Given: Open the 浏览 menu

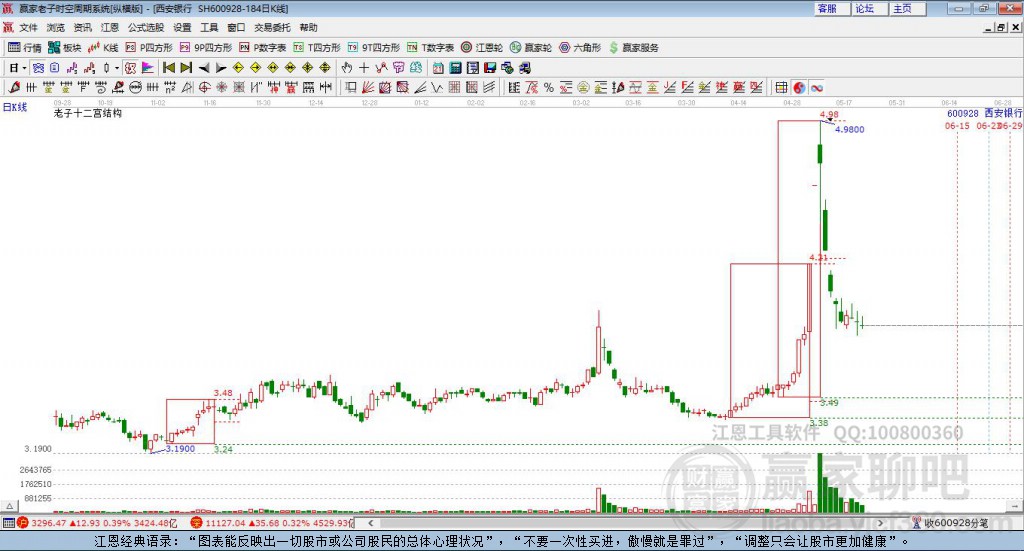Looking at the screenshot, I should pos(56,27).
